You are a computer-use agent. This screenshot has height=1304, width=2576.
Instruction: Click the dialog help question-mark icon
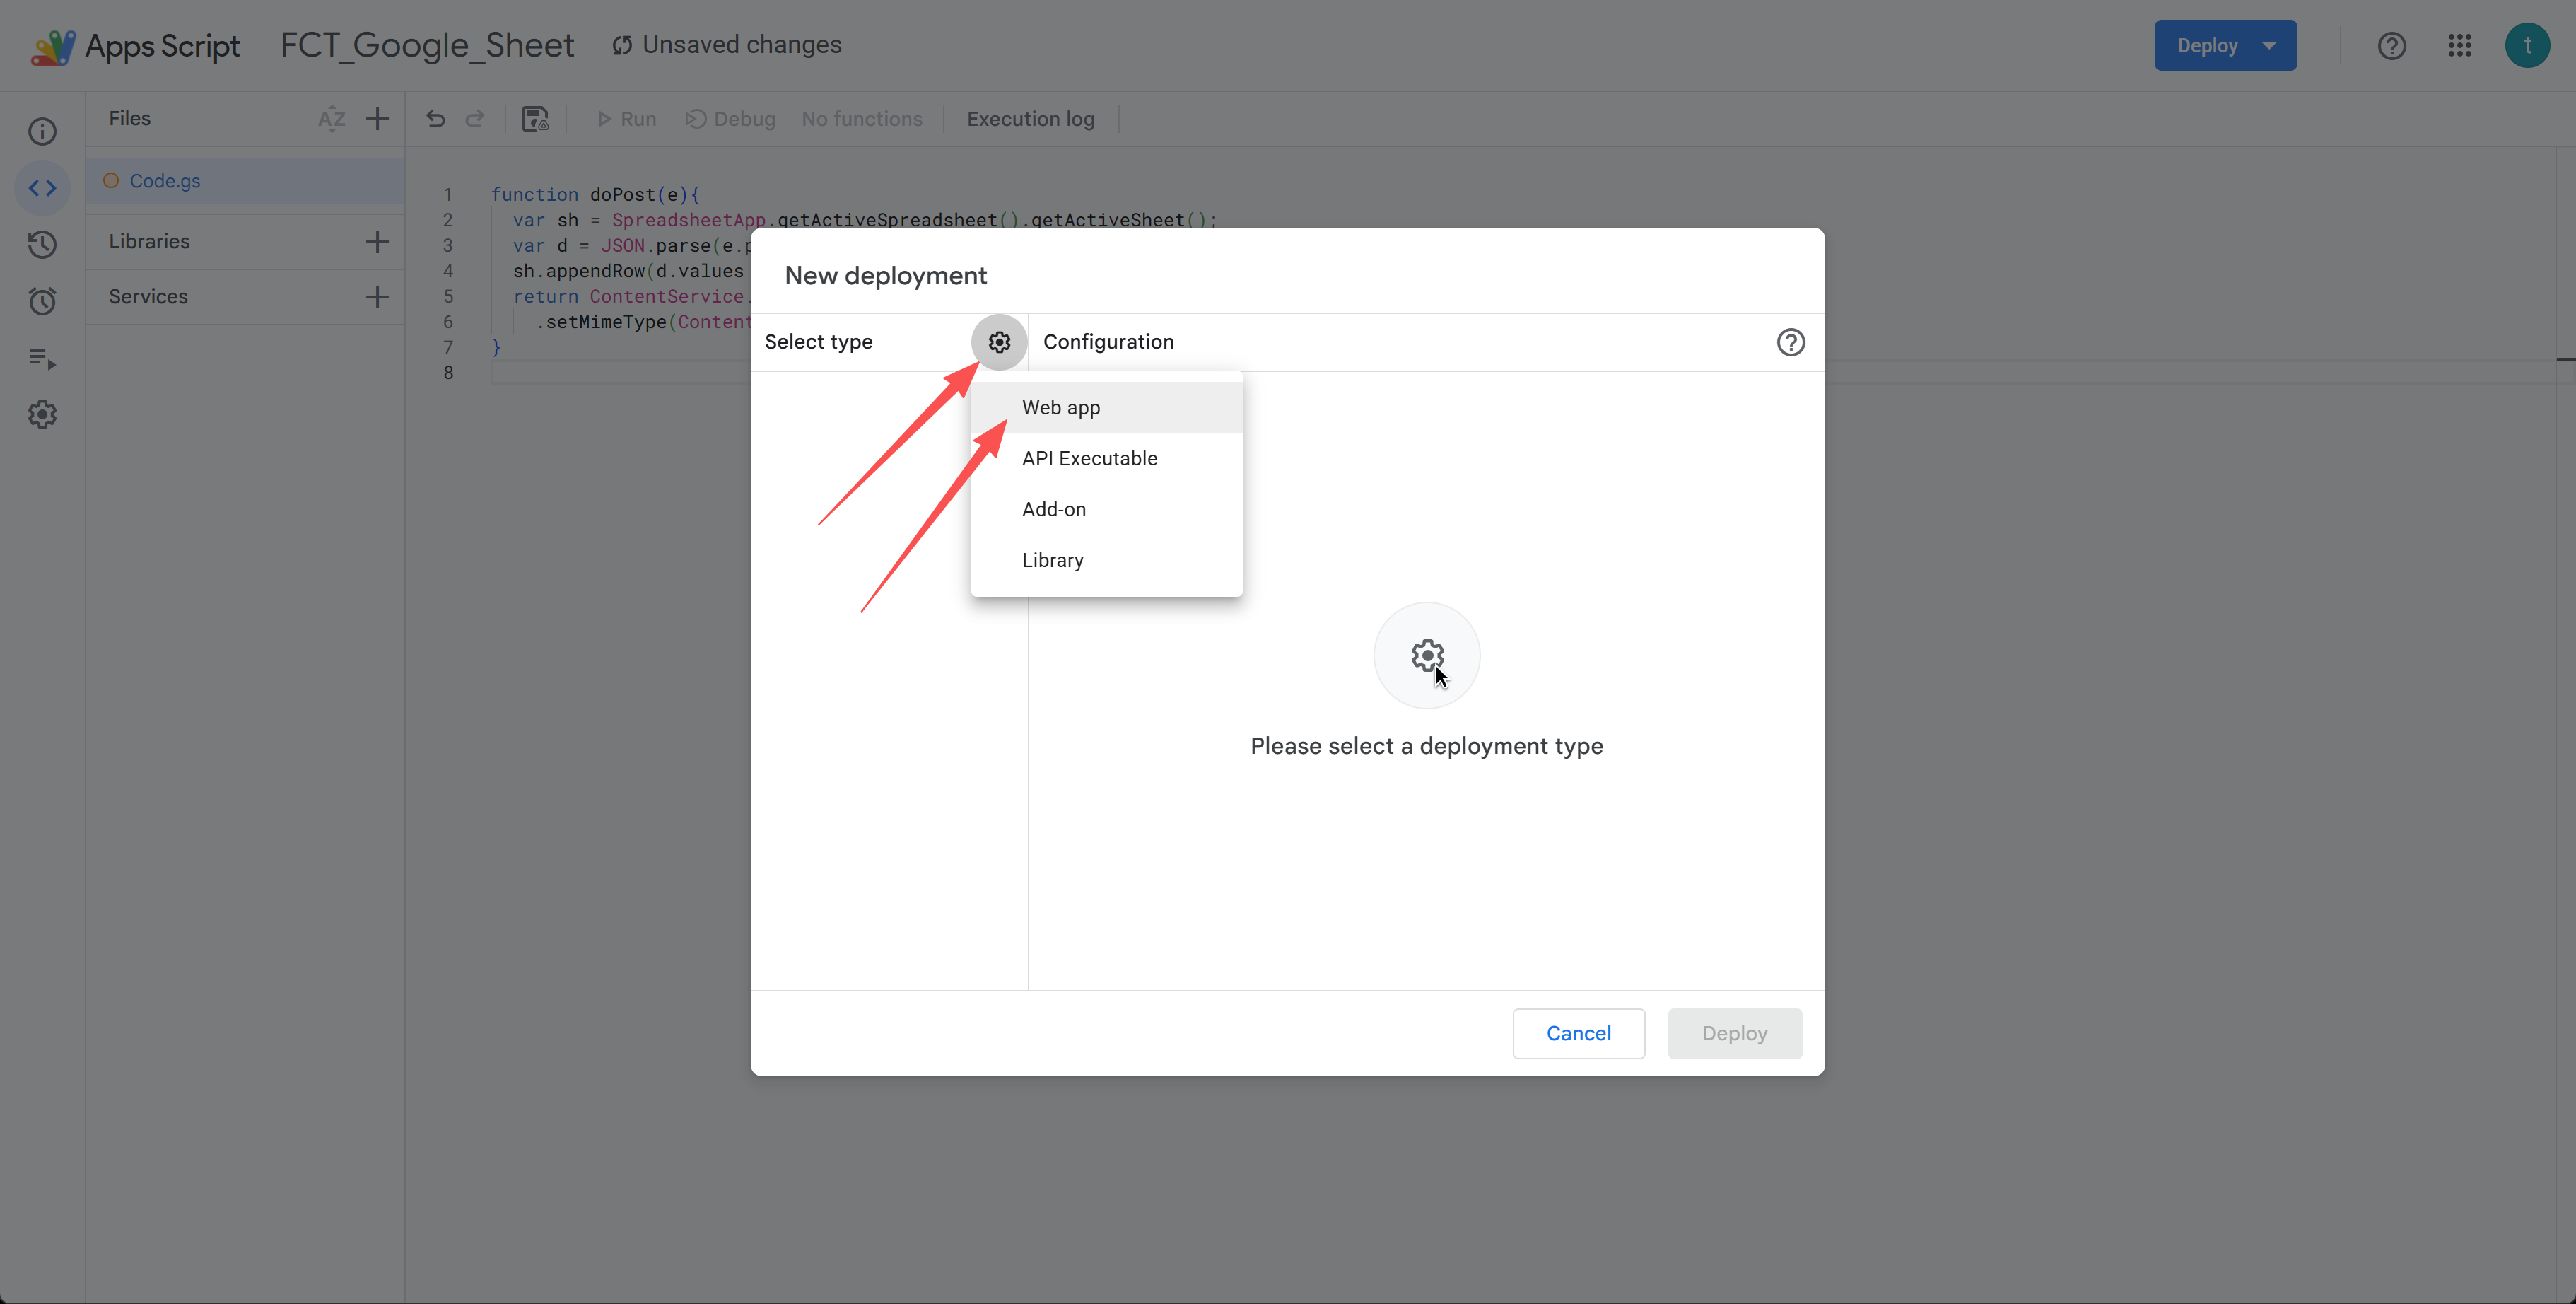tap(1790, 342)
